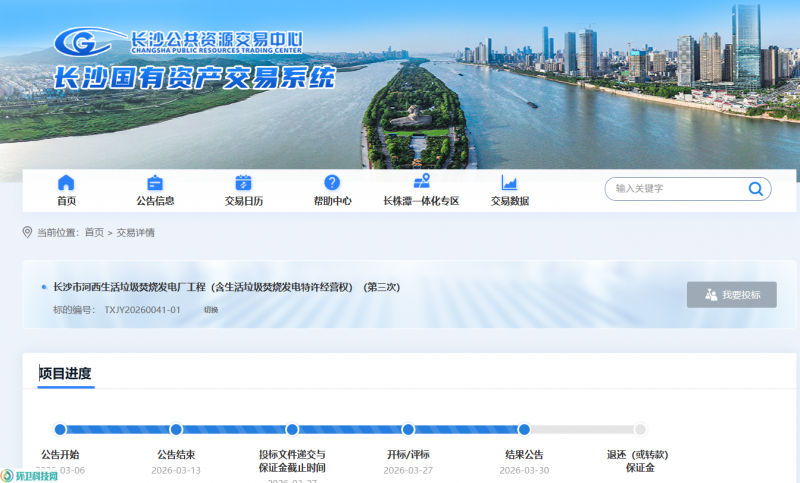Click the 首页 home icon
The width and height of the screenshot is (800, 483).
point(66,183)
